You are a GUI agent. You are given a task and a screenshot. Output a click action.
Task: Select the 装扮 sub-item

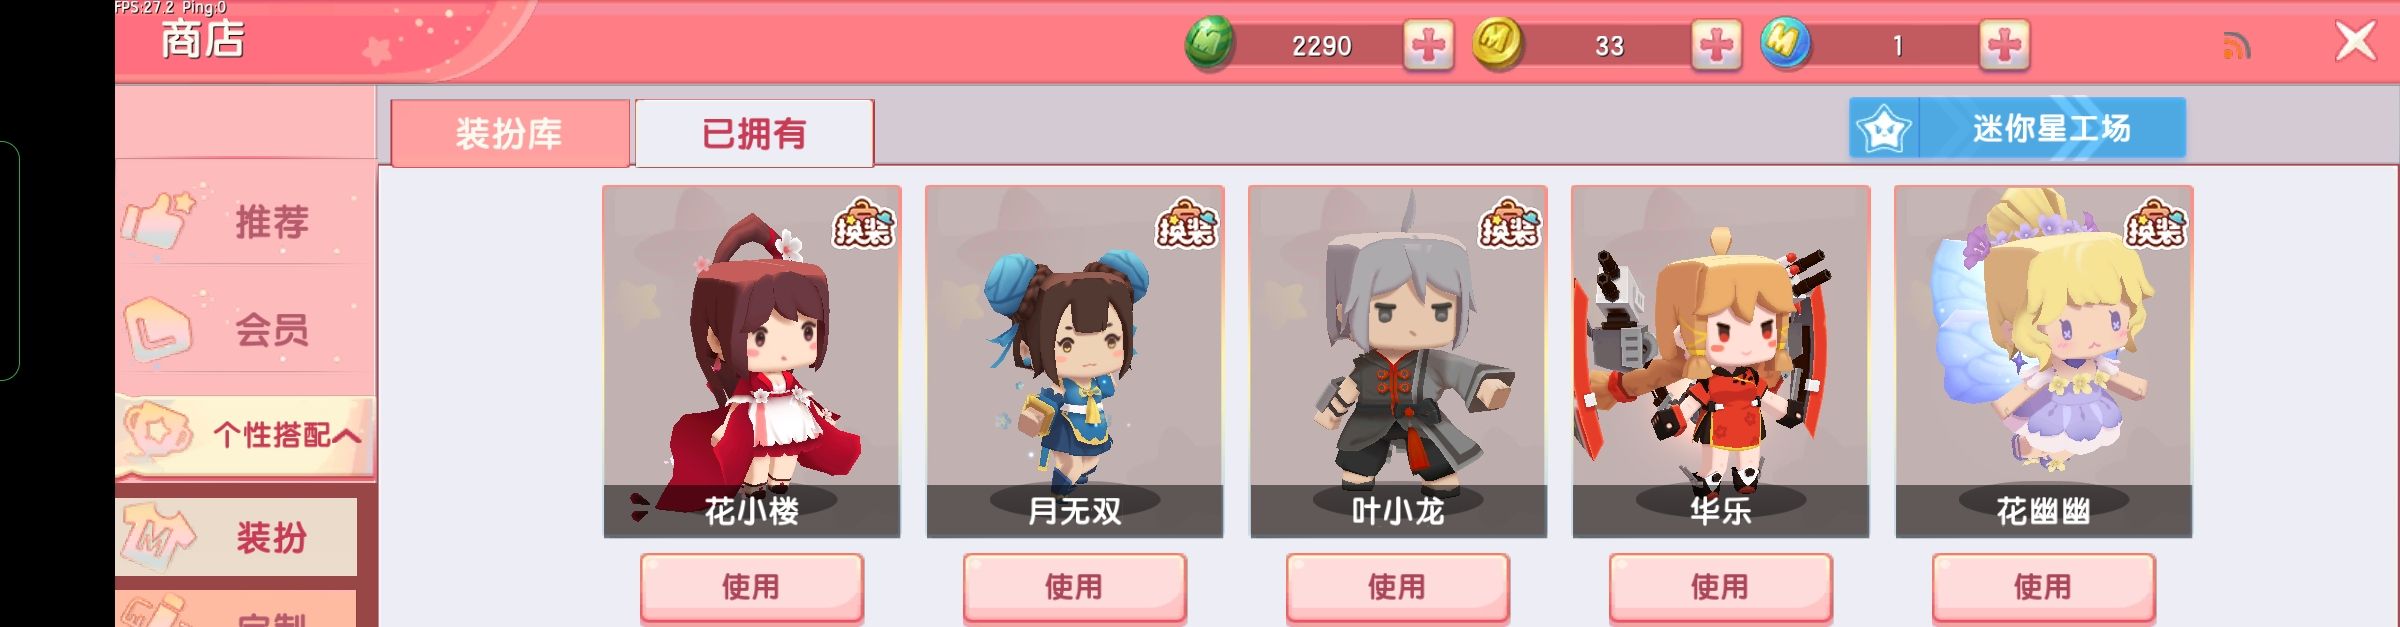pyautogui.click(x=237, y=537)
